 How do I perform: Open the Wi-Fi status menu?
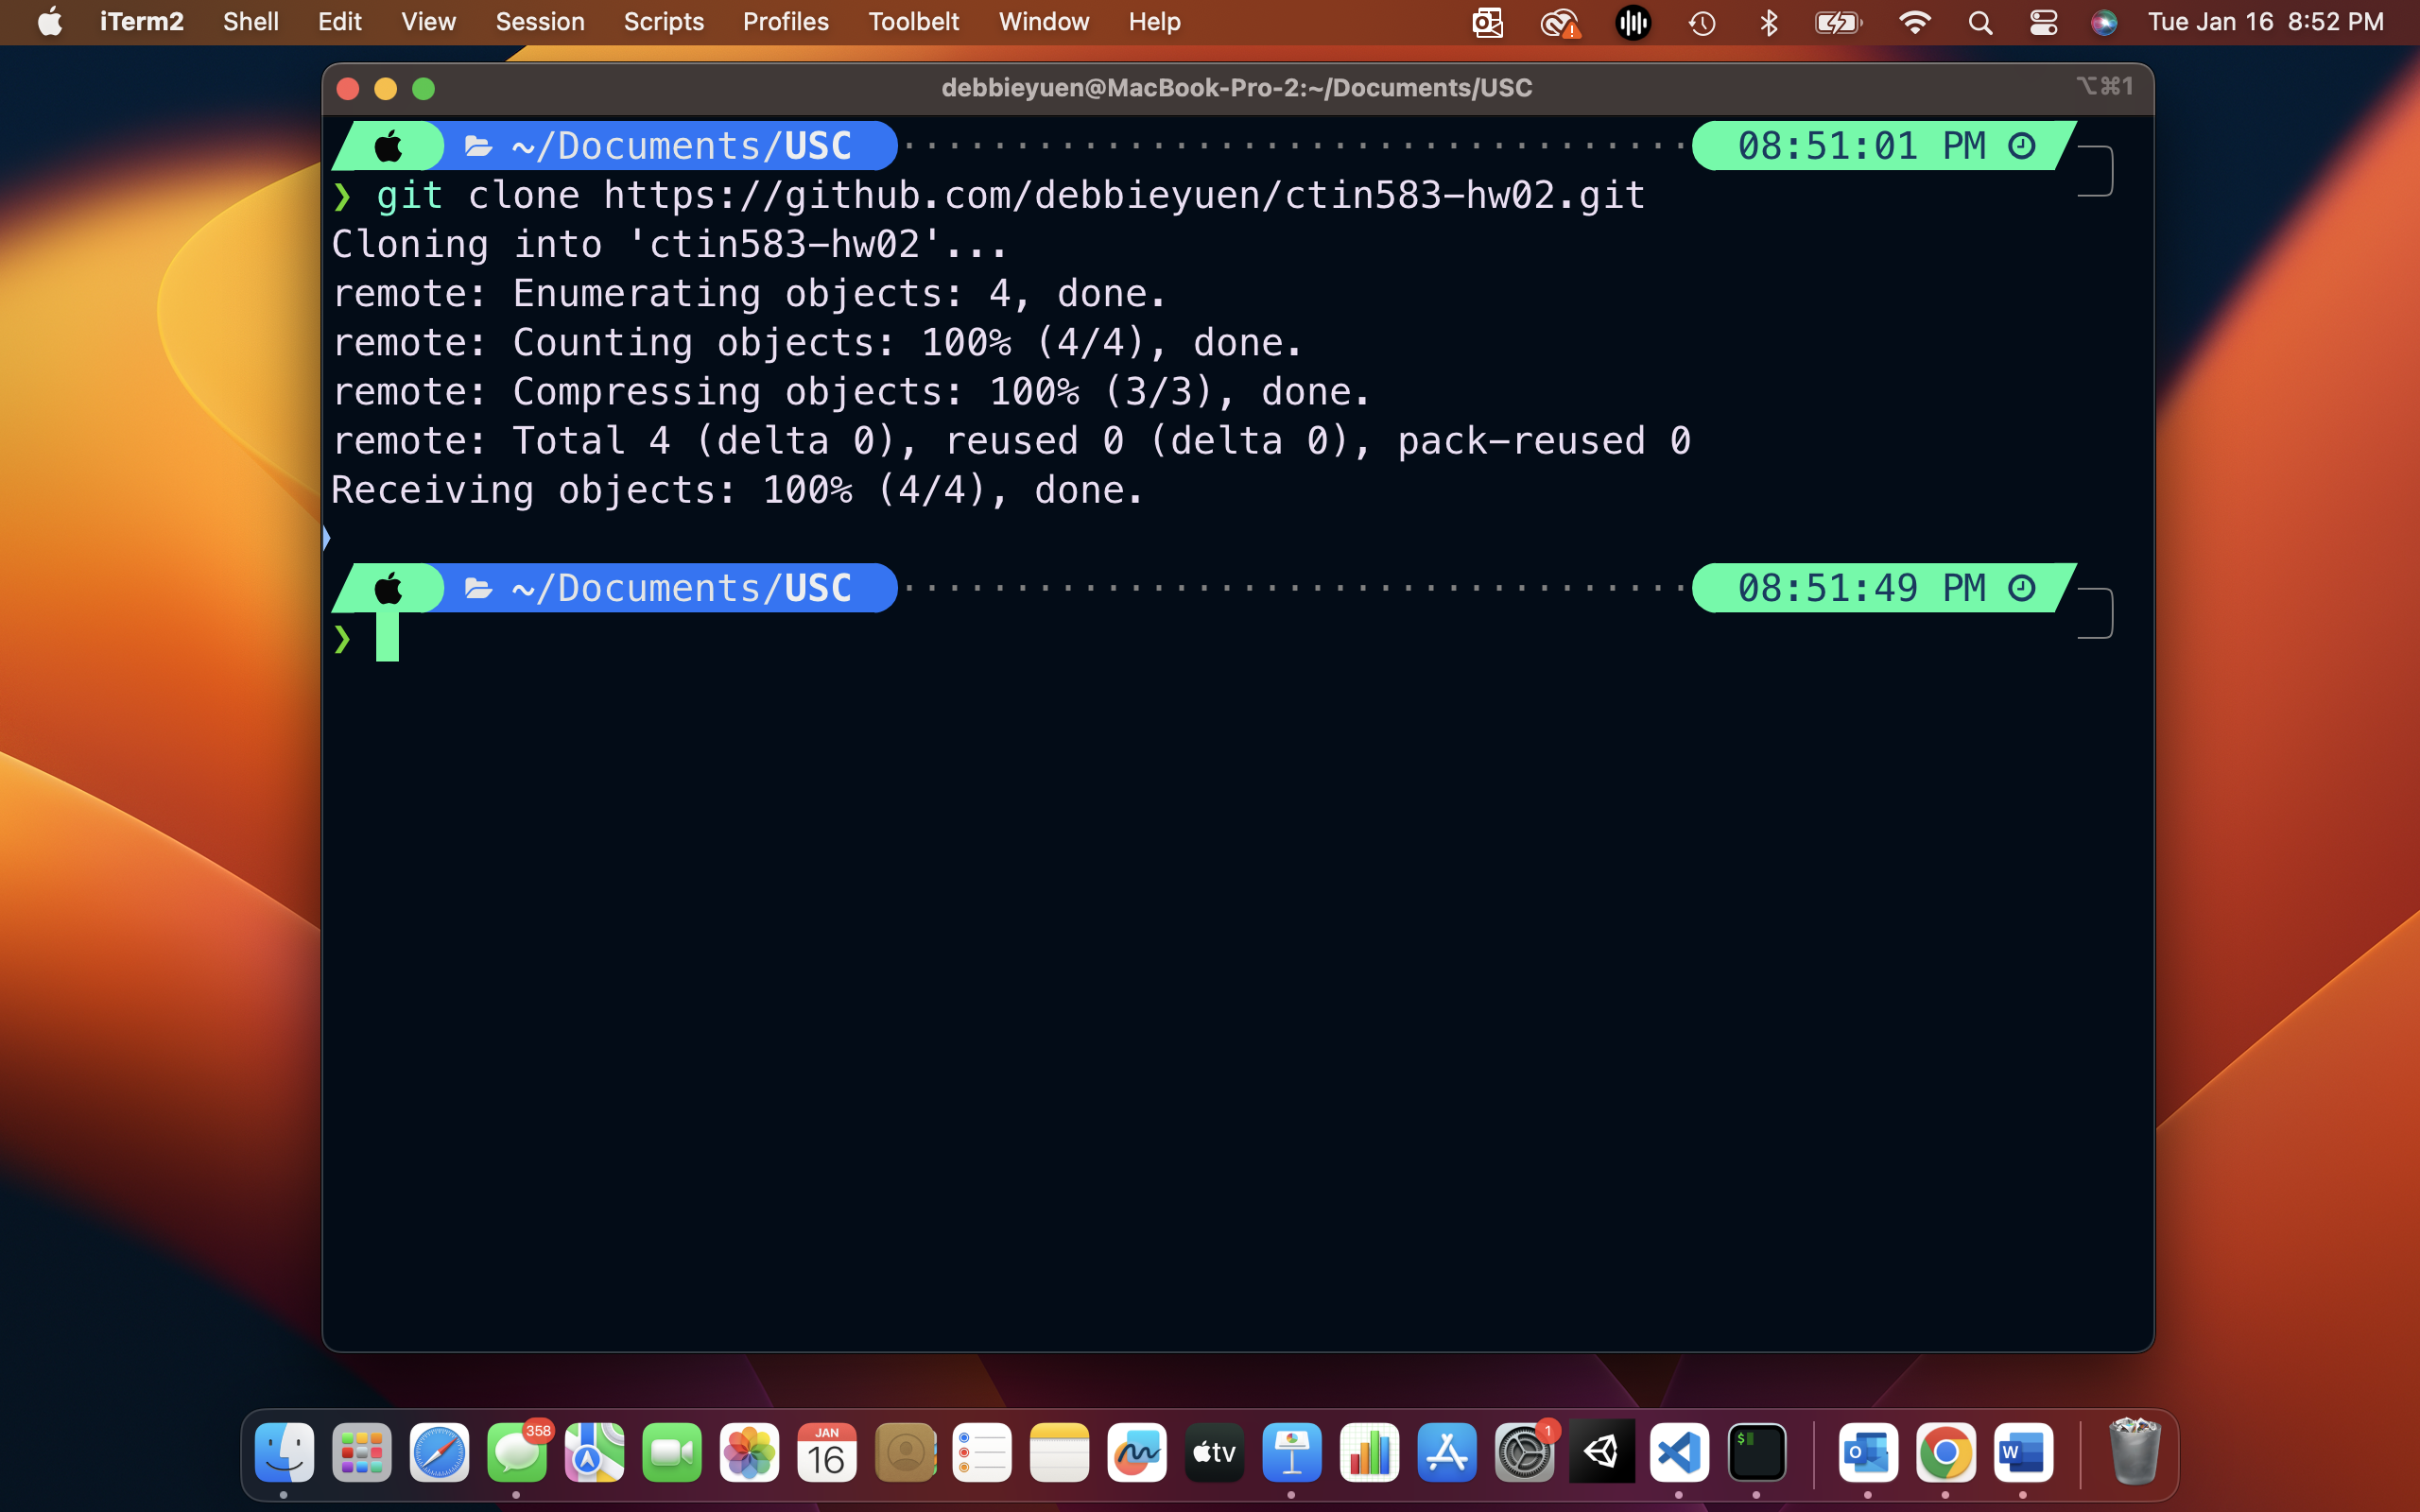pyautogui.click(x=1914, y=22)
